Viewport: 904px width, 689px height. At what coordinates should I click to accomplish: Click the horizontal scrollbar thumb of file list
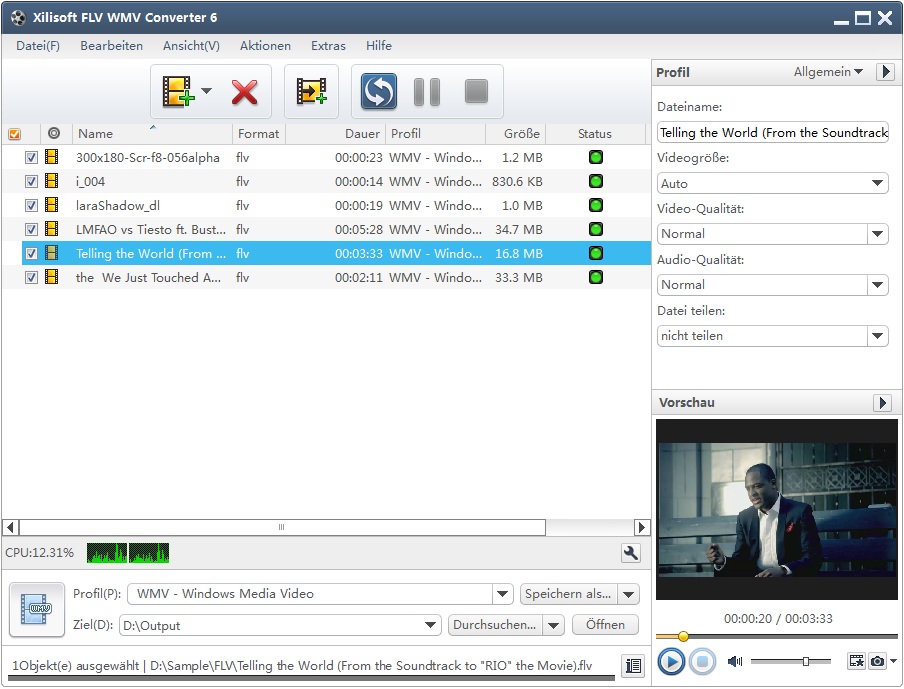[x=282, y=527]
